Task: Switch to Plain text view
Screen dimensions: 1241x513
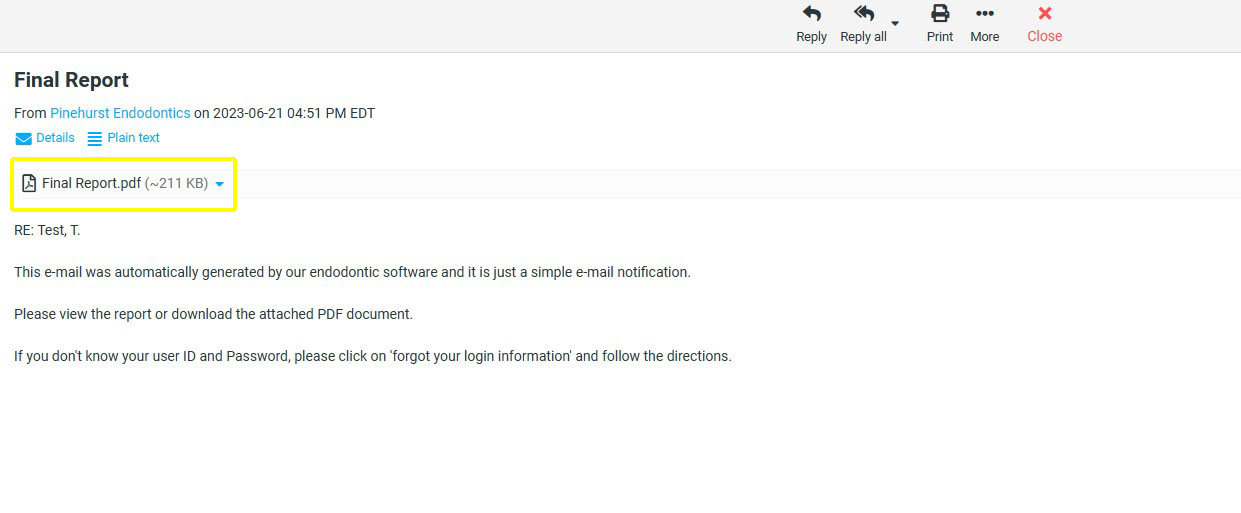Action: tap(134, 138)
